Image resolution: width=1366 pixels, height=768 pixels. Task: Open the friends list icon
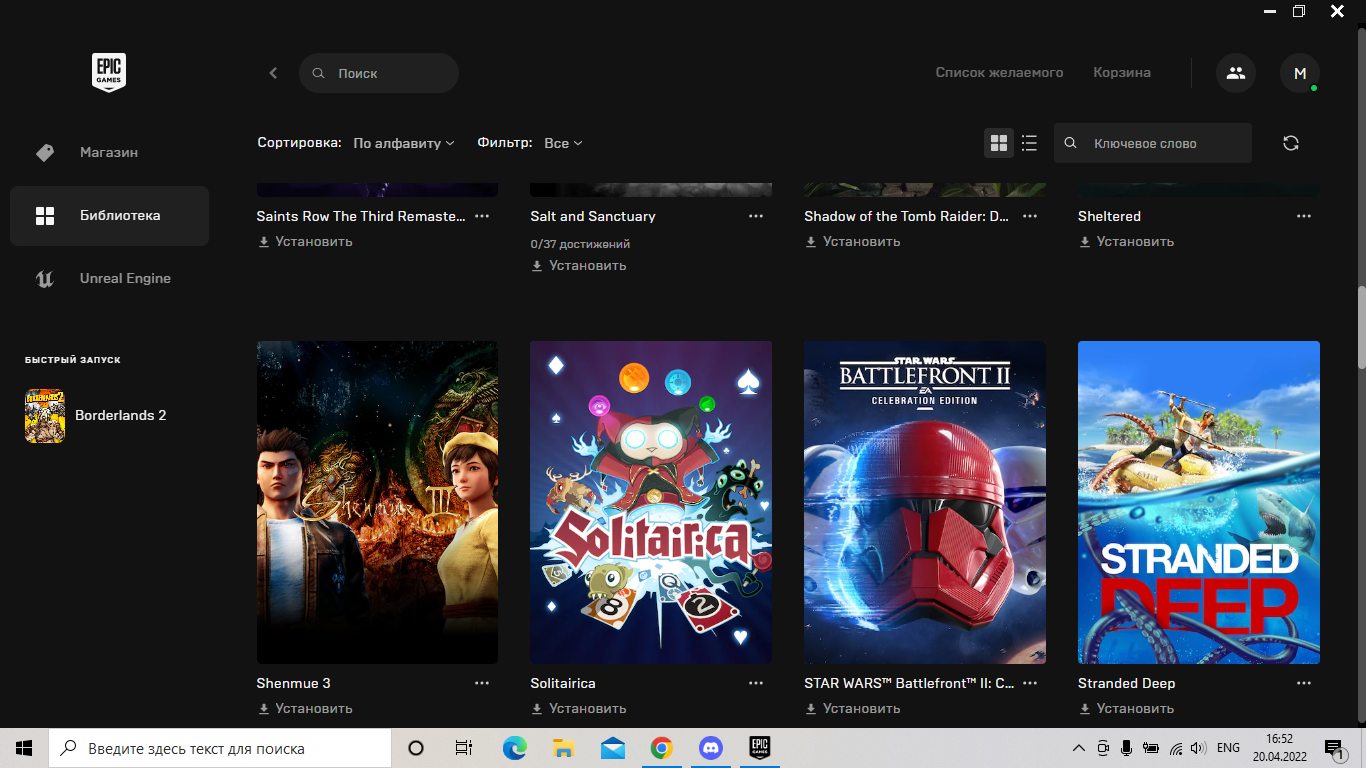point(1236,73)
